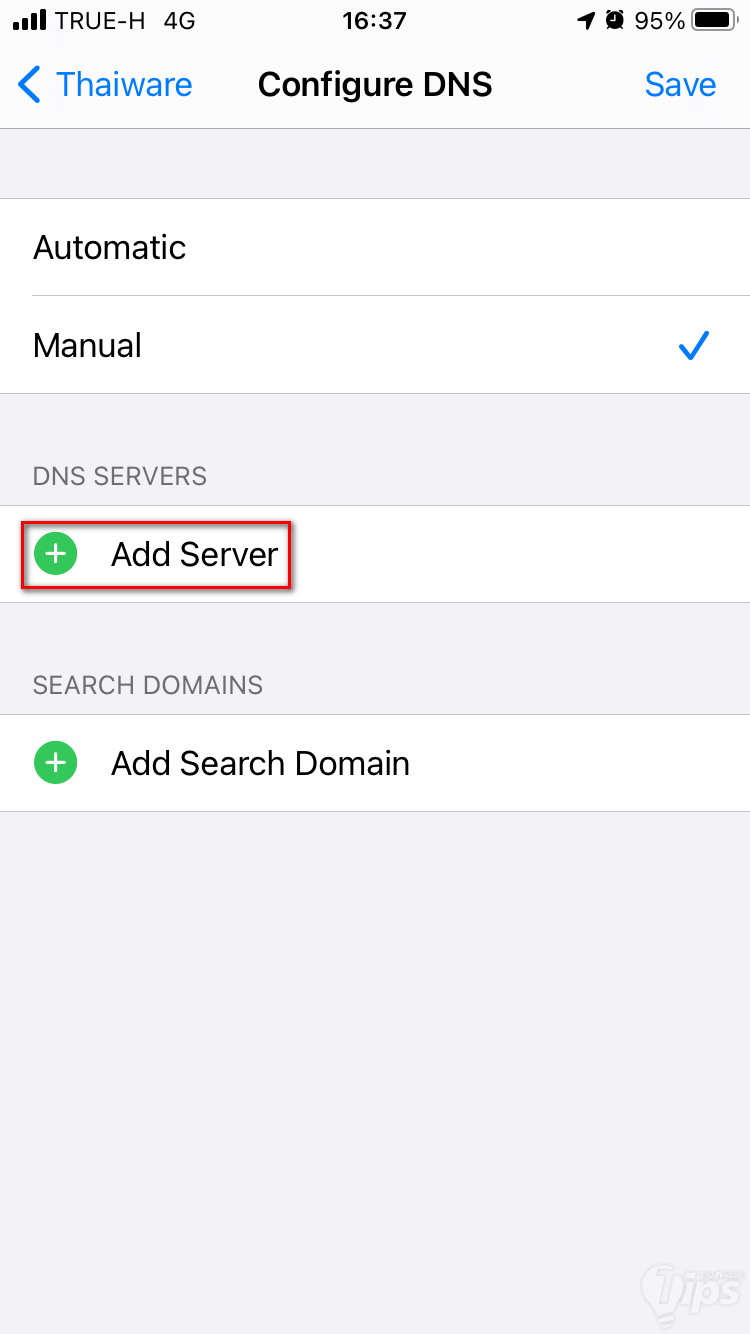Screen dimensions: 750x1334
Task: Tap the location arrow status icon
Action: pos(586,20)
